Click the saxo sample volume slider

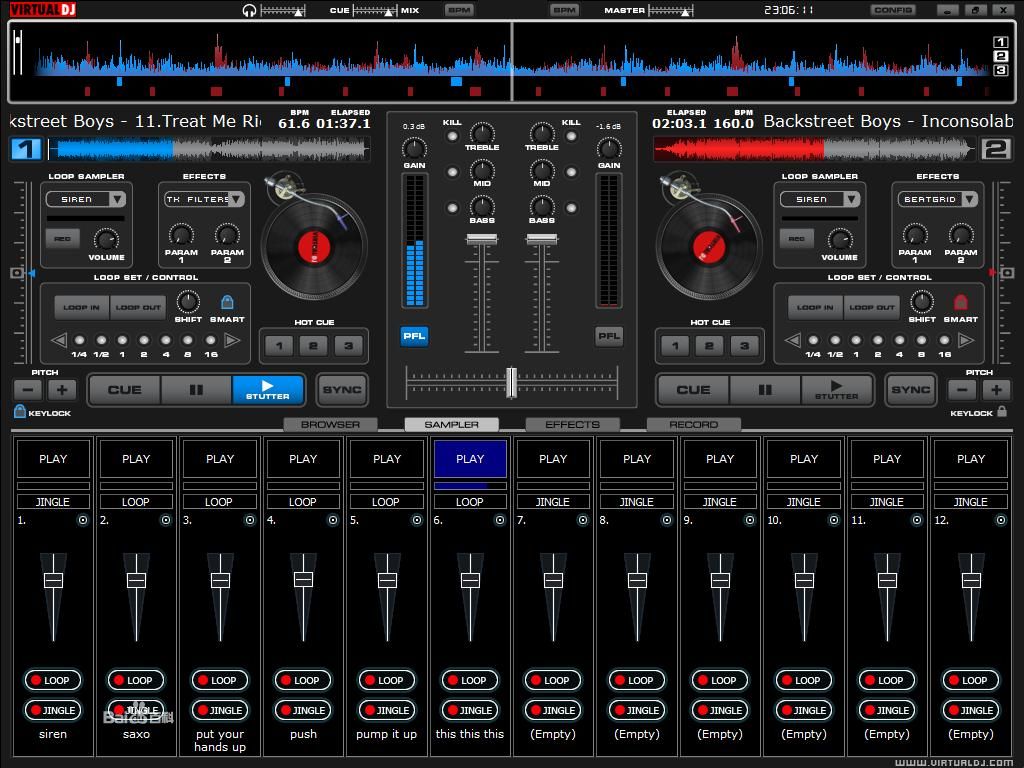pyautogui.click(x=136, y=580)
